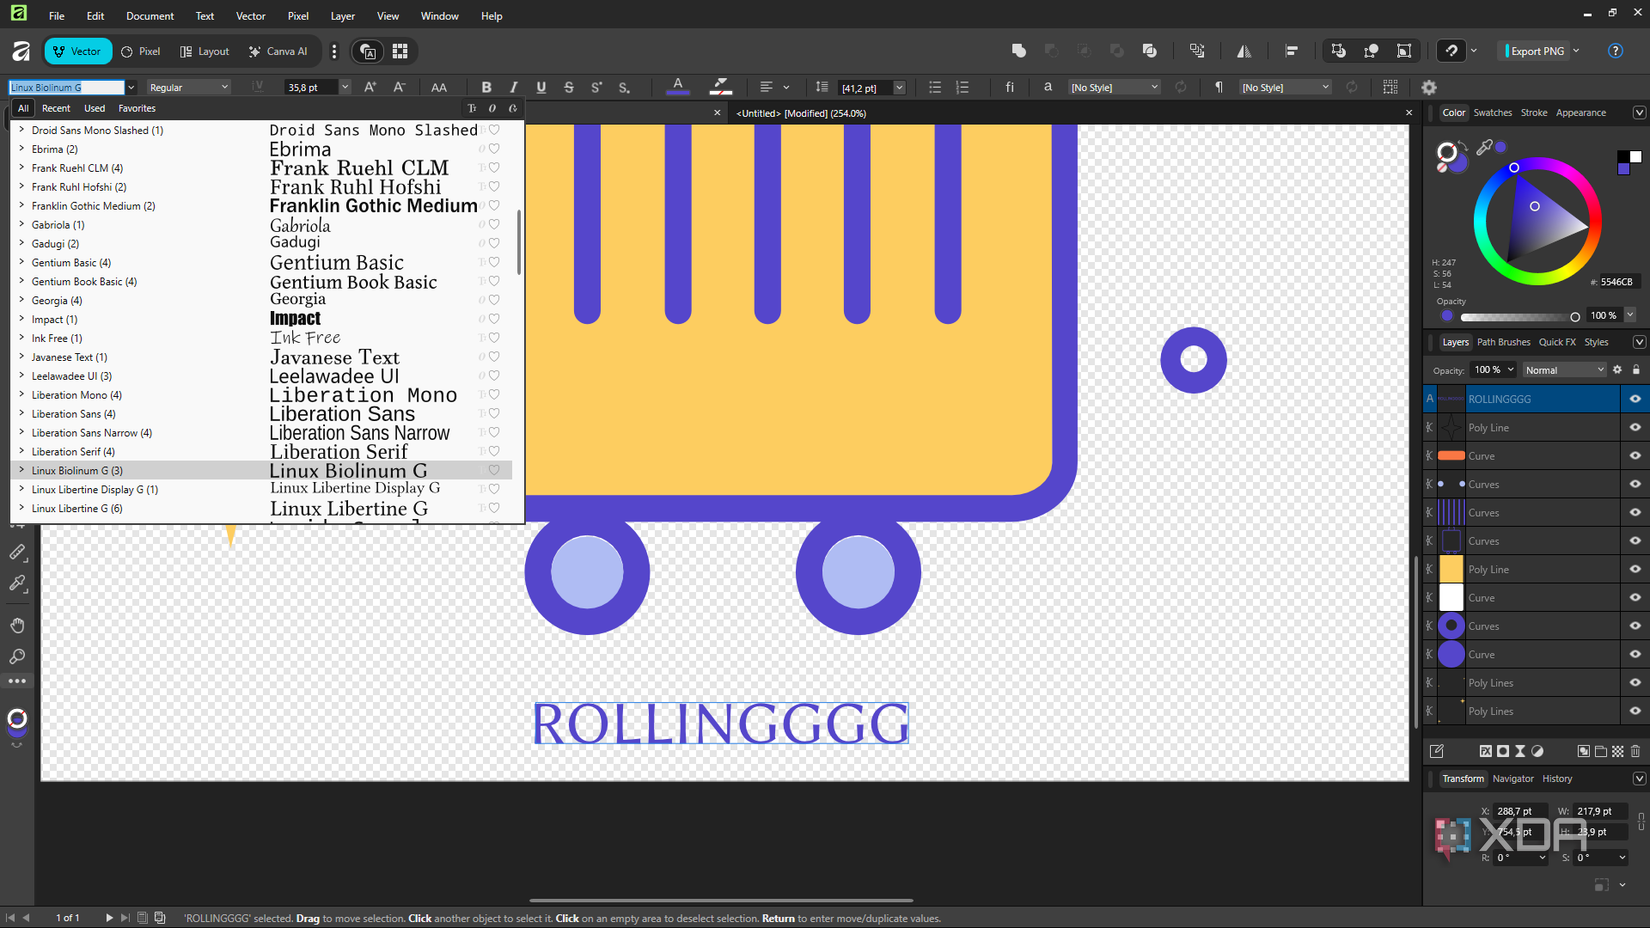1650x928 pixels.
Task: Click the Export PNG button
Action: coord(1534,51)
